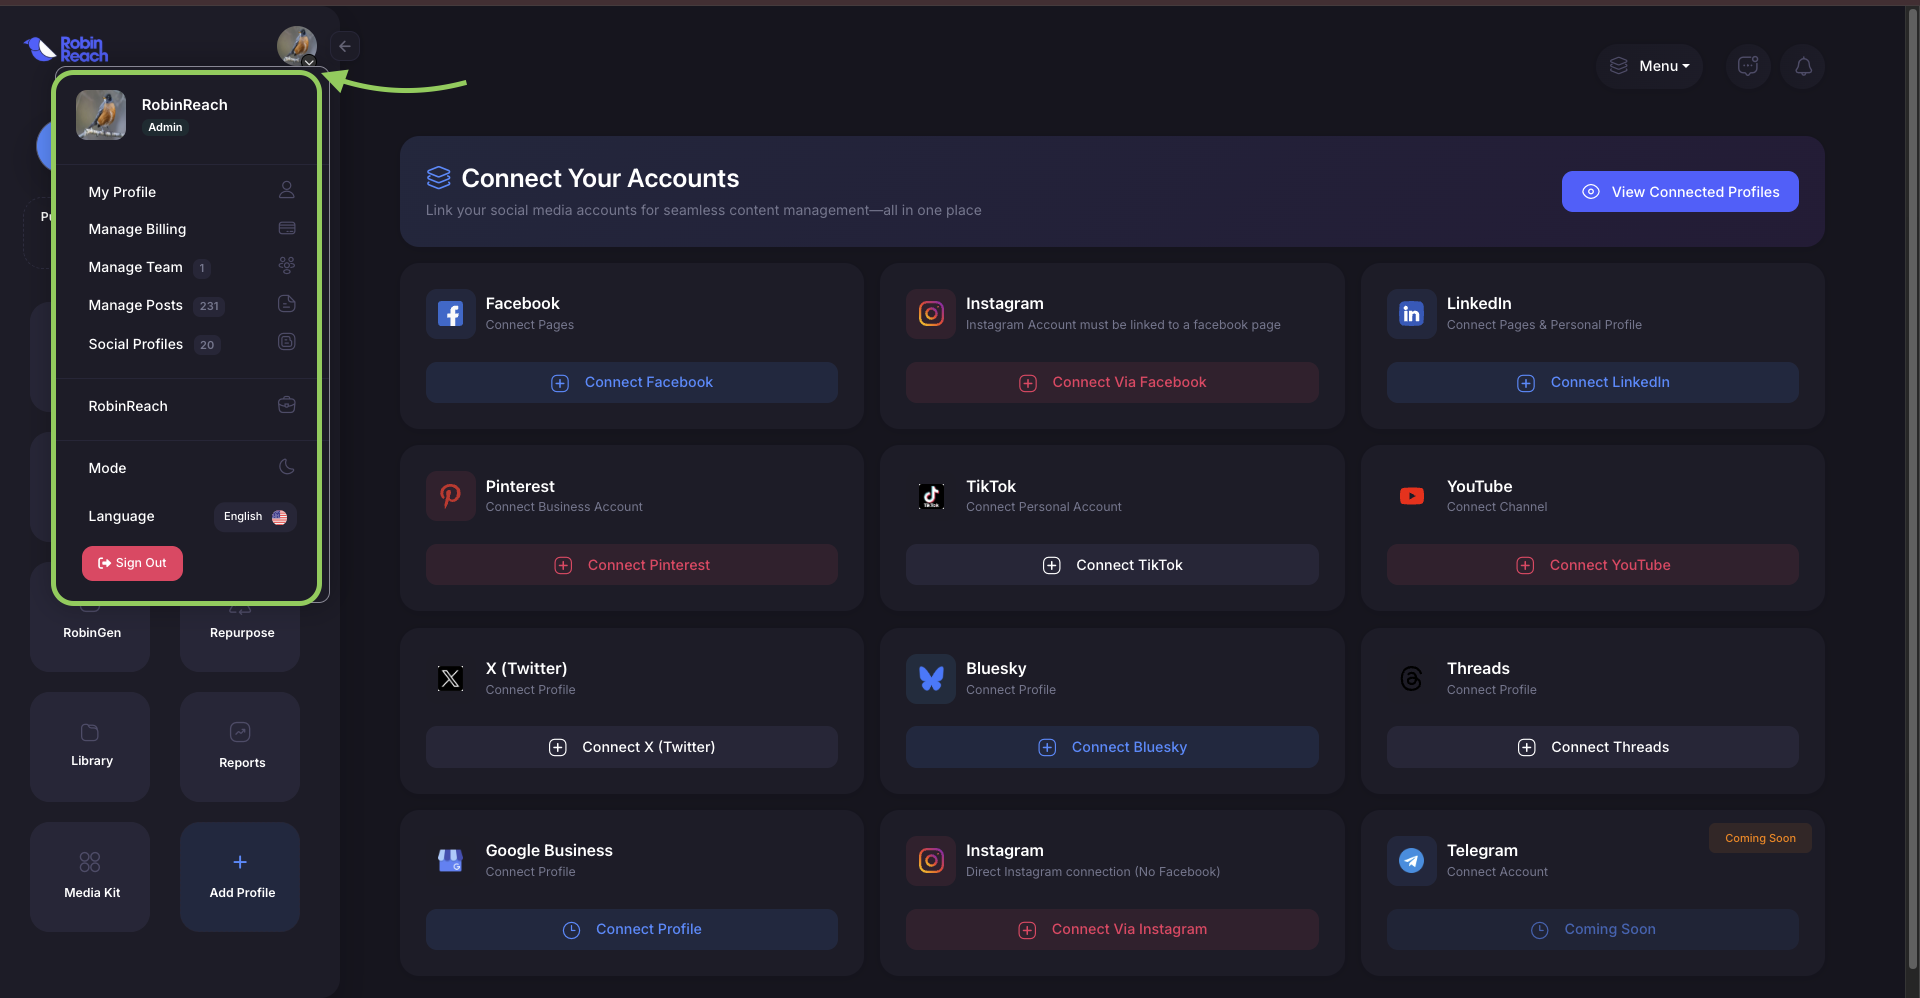Click Connect TikTok button
1920x998 pixels.
[1112, 565]
